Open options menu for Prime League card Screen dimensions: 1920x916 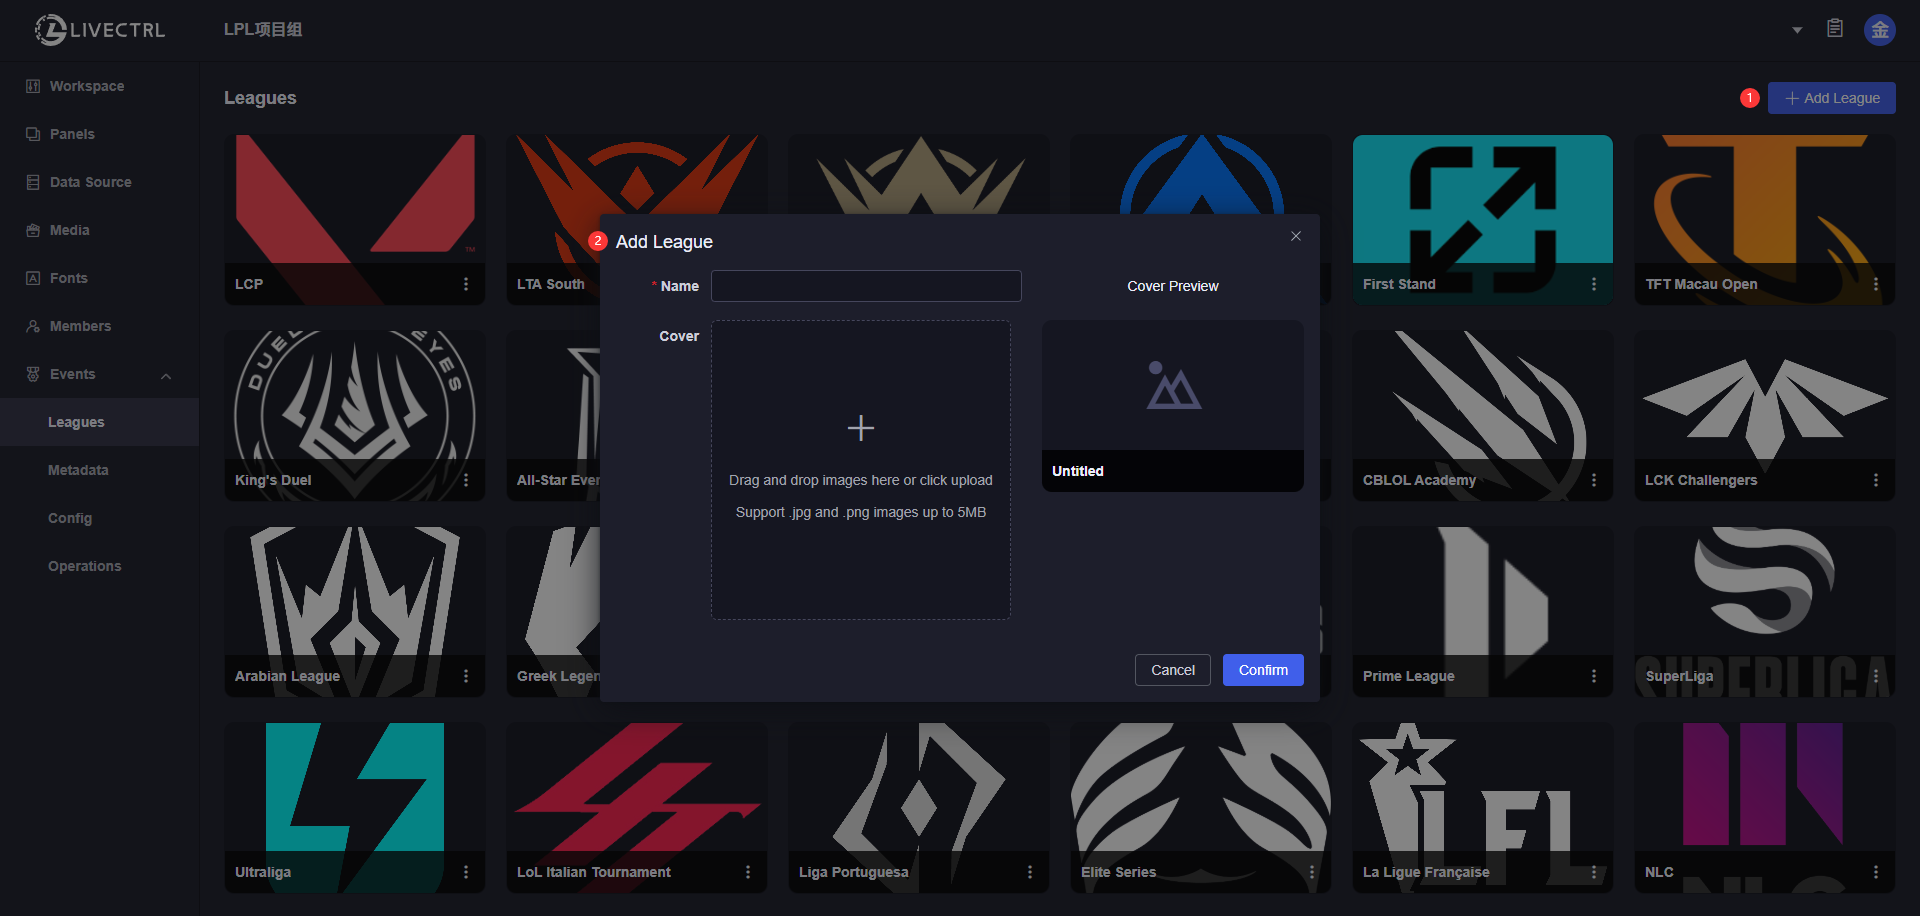[1594, 676]
